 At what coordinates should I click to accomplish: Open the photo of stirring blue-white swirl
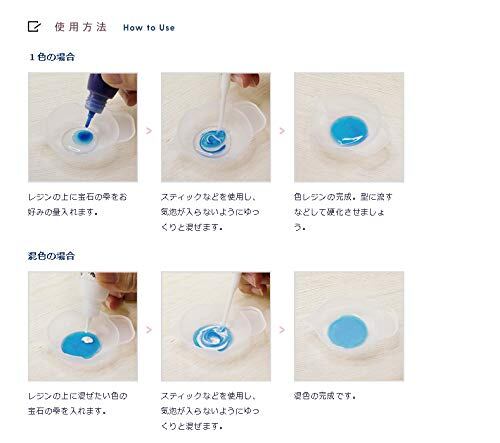(x=216, y=326)
